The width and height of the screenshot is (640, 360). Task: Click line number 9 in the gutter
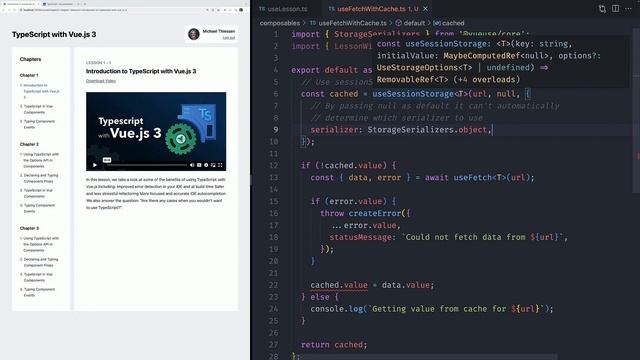click(x=276, y=130)
